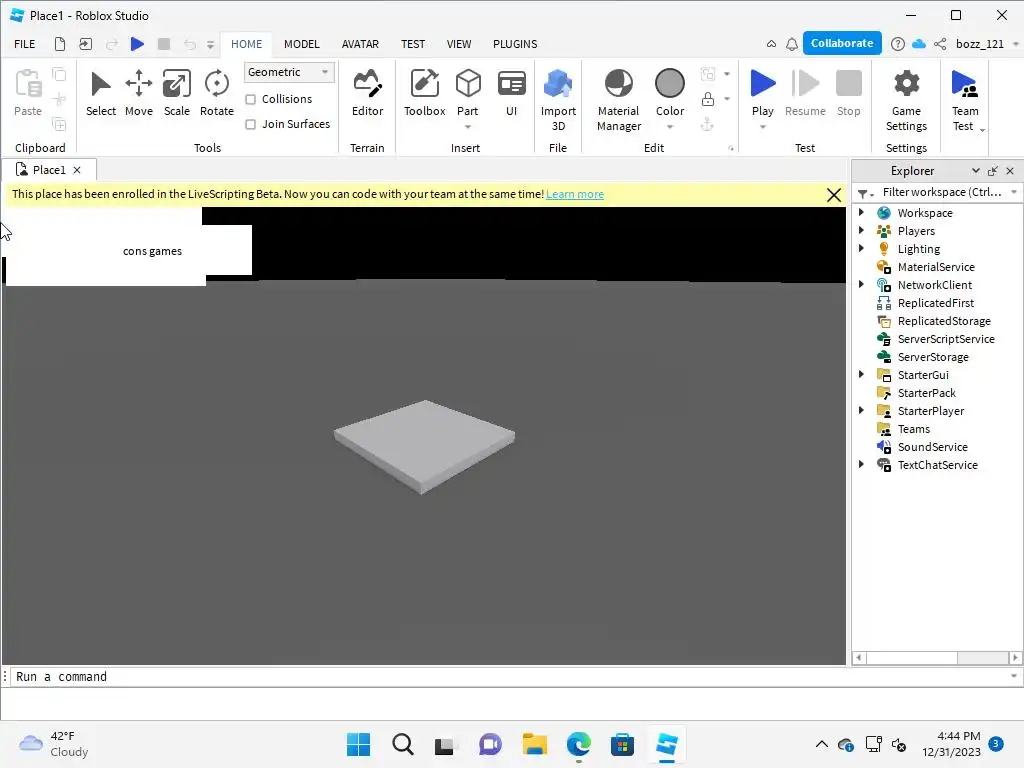Screen dimensions: 1024x768
Task: Open the Learn more link
Action: (x=575, y=194)
